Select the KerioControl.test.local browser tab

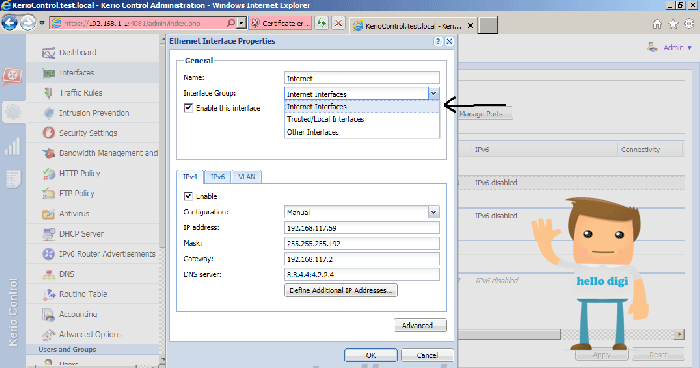[413, 26]
